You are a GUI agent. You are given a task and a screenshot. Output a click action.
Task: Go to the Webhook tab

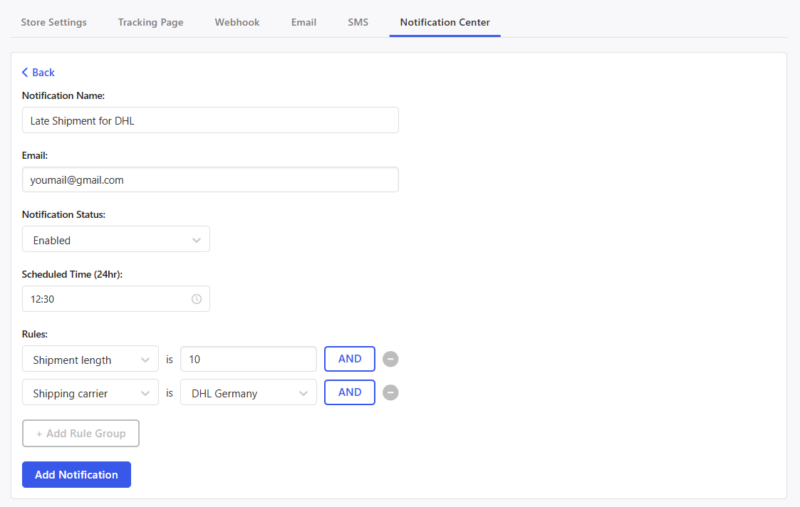click(237, 22)
